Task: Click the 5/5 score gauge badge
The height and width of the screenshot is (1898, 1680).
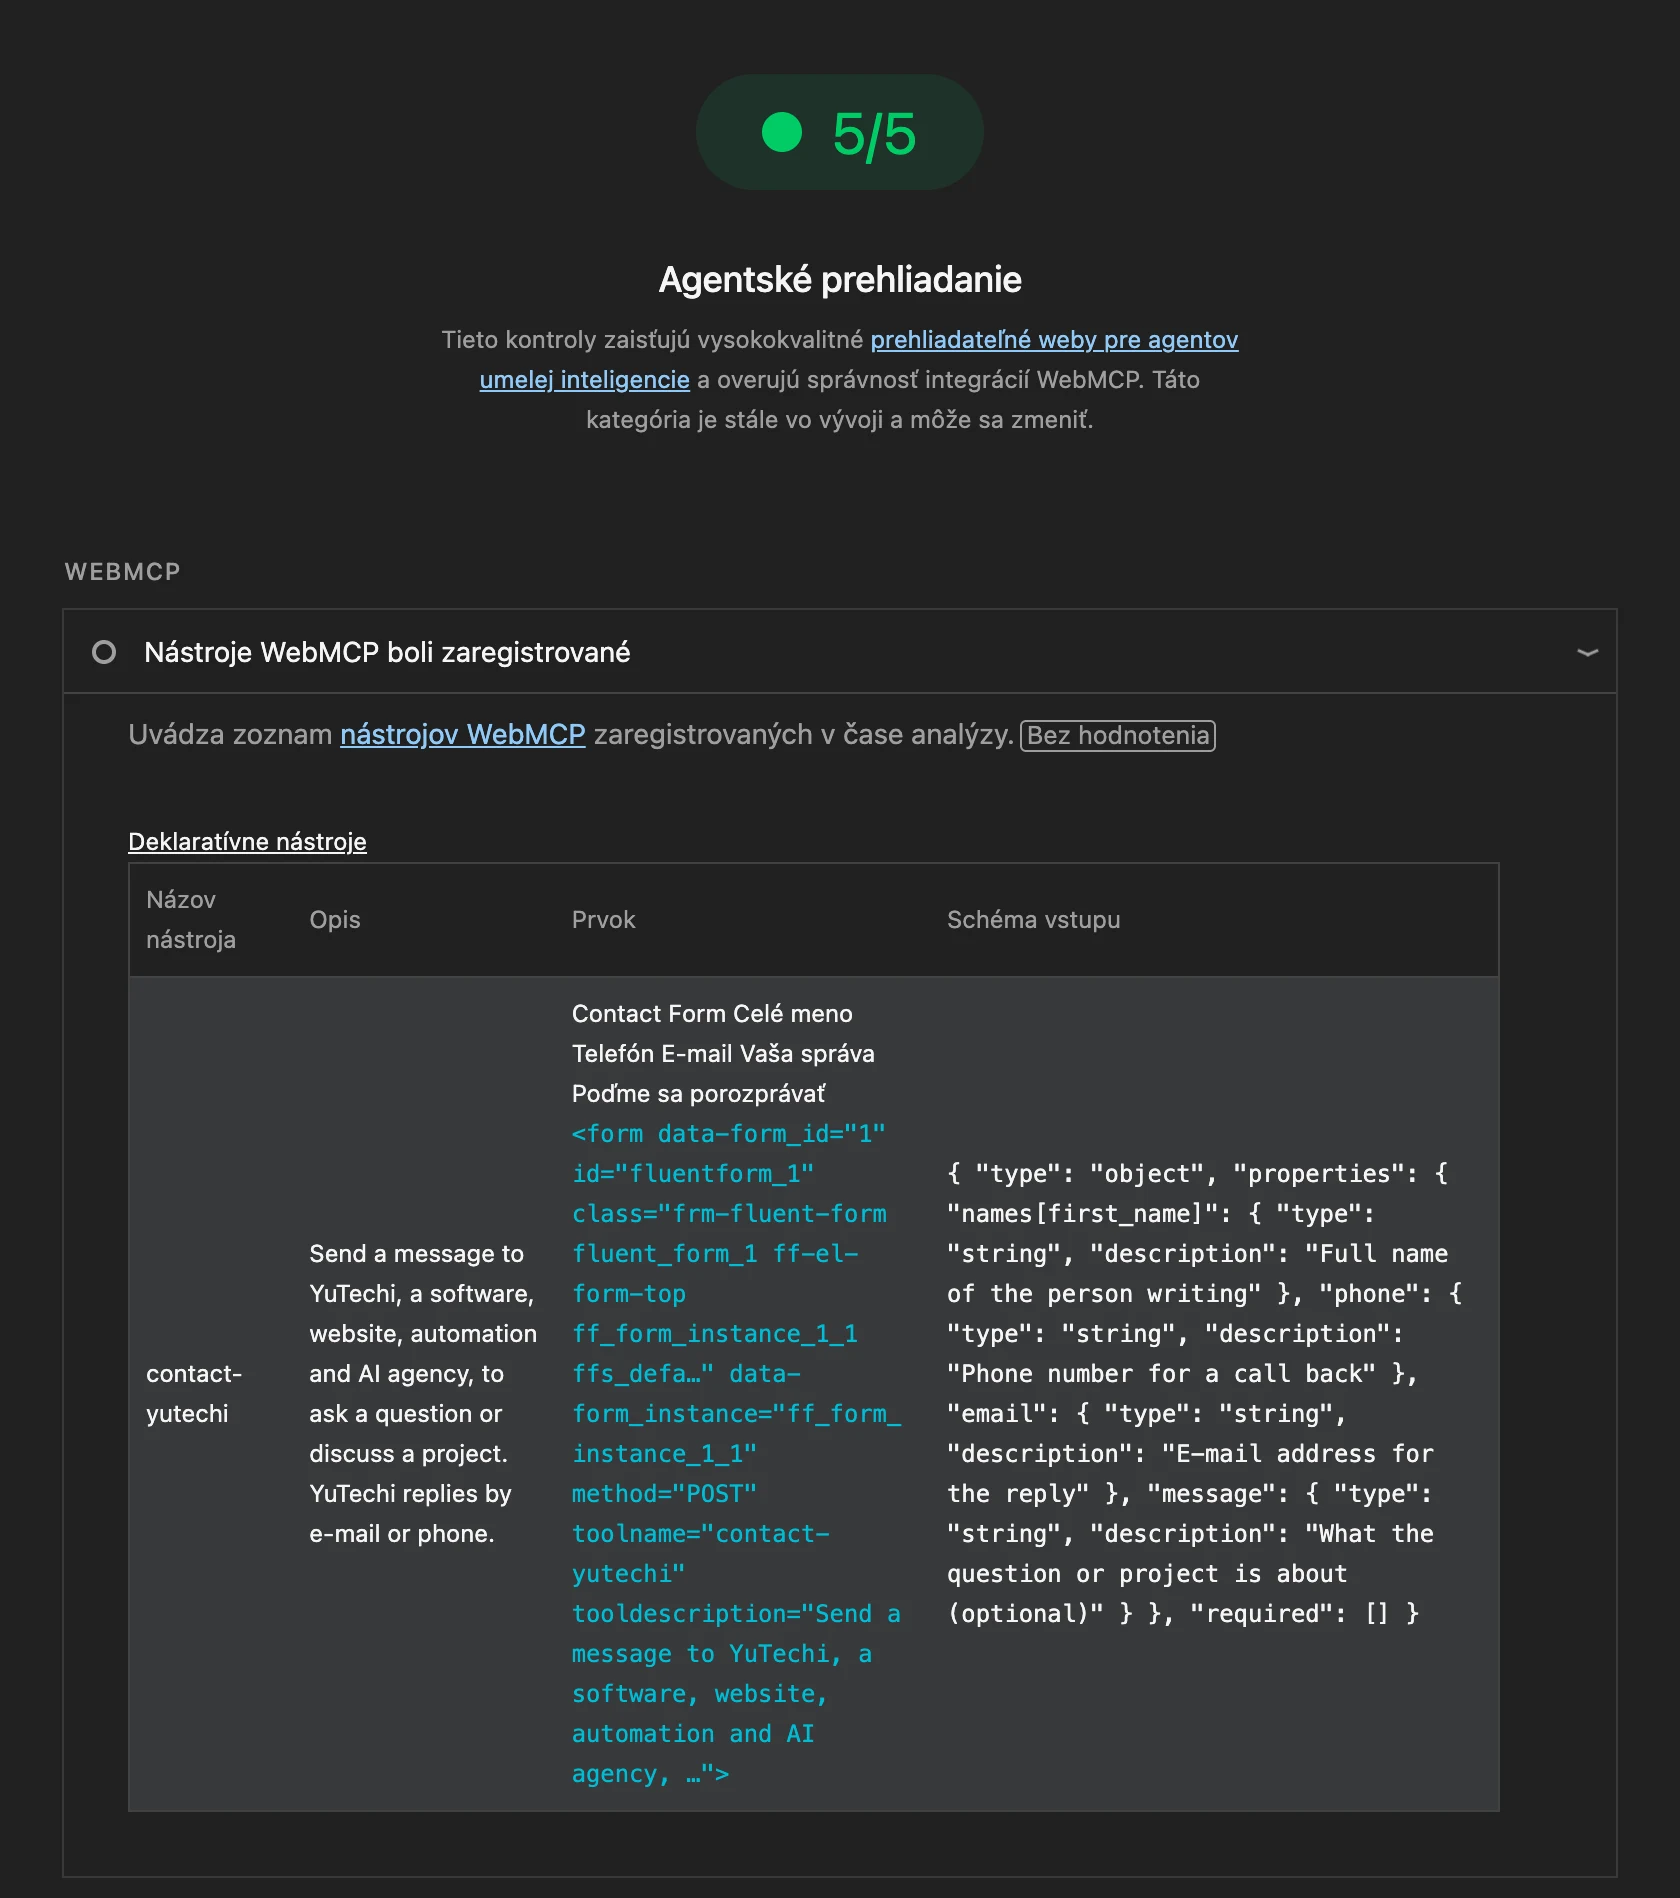Action: coord(840,132)
